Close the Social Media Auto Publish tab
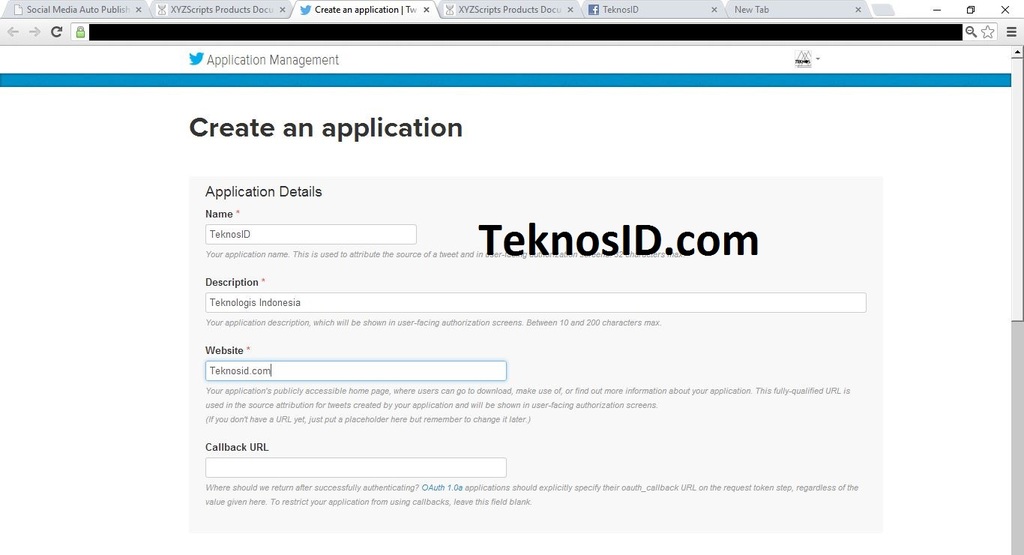 click(x=138, y=10)
